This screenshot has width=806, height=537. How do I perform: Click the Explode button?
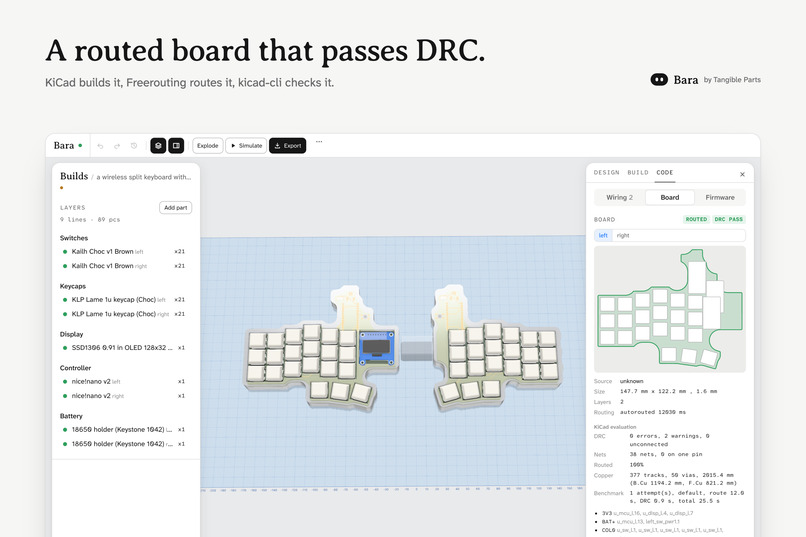208,145
